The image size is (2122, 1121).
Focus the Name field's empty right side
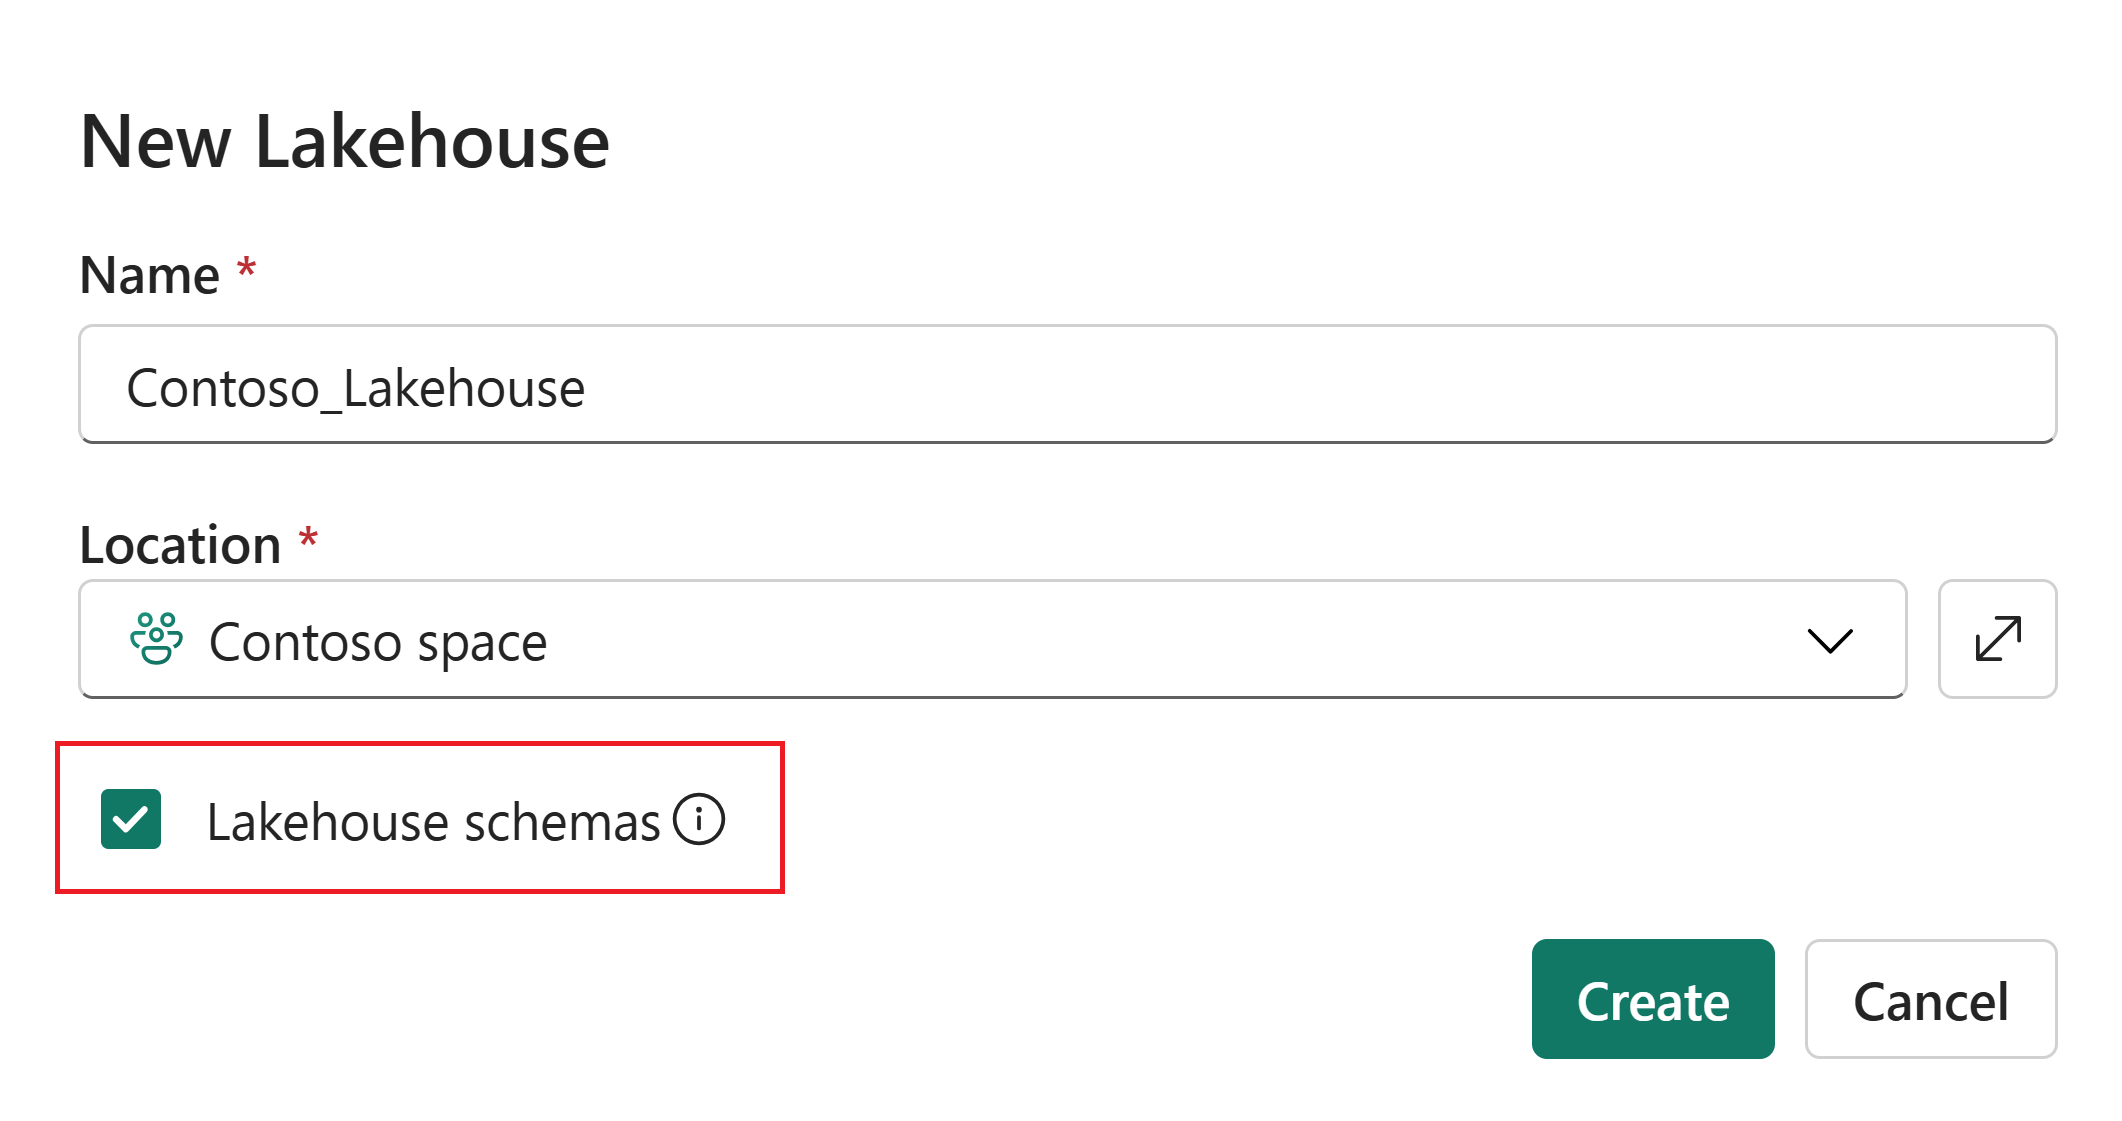(1400, 385)
